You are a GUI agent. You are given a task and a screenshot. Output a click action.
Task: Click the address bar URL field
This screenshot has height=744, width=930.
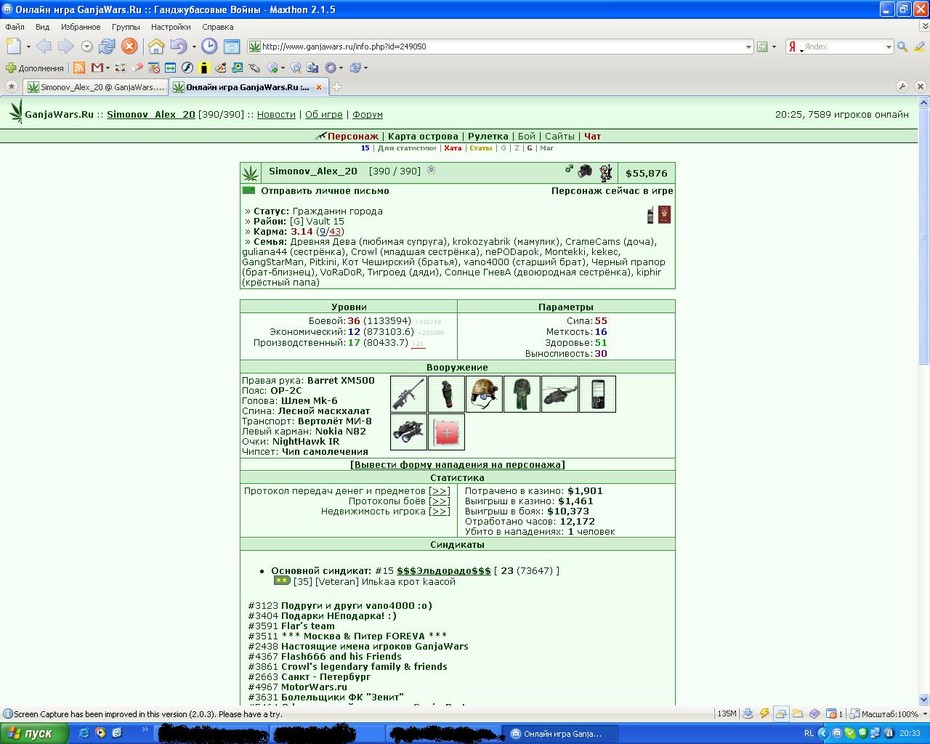tap(501, 47)
